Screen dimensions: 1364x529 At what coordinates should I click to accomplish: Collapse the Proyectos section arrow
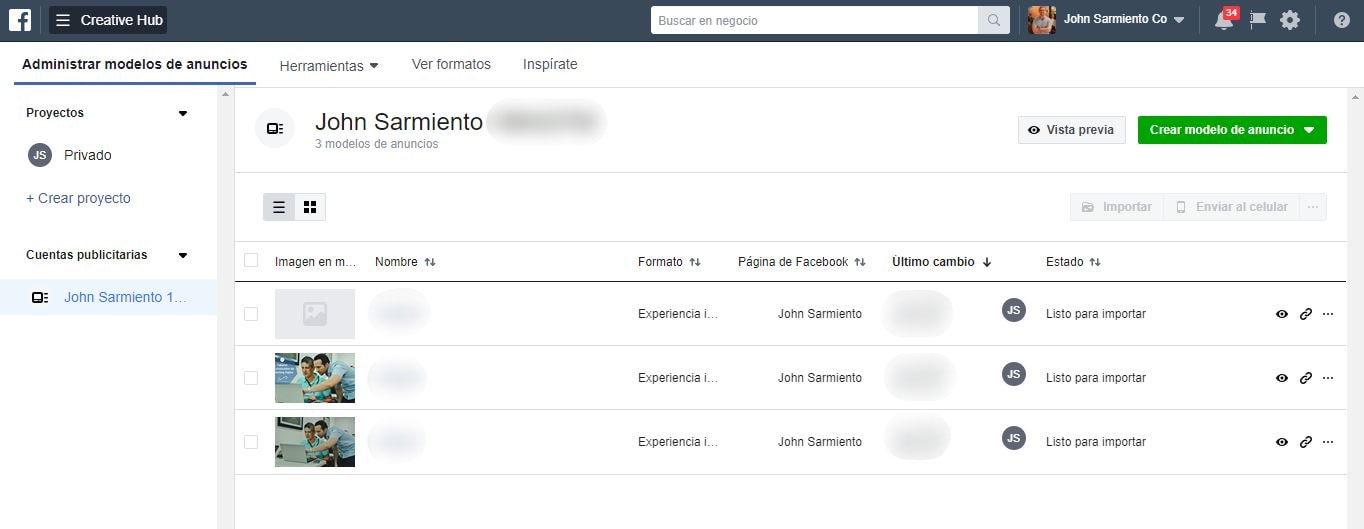click(x=183, y=114)
